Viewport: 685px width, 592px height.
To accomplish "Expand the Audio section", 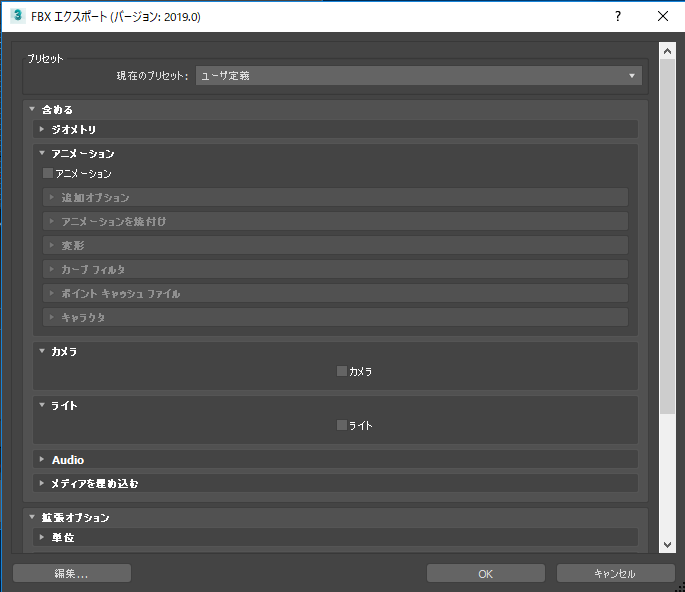I will click(336, 460).
